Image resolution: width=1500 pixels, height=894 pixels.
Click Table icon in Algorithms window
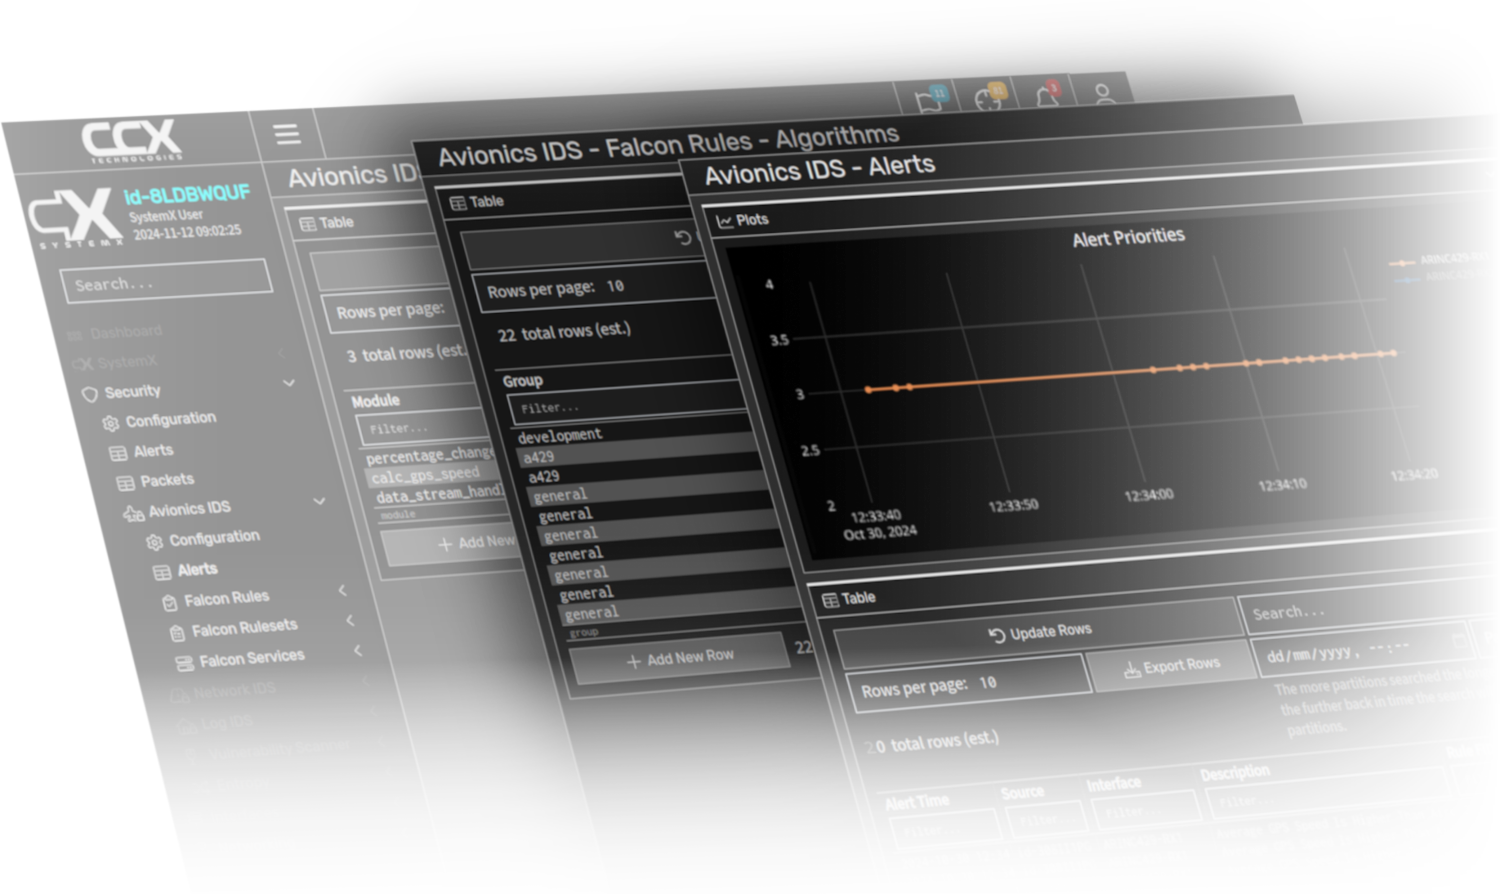[x=458, y=203]
